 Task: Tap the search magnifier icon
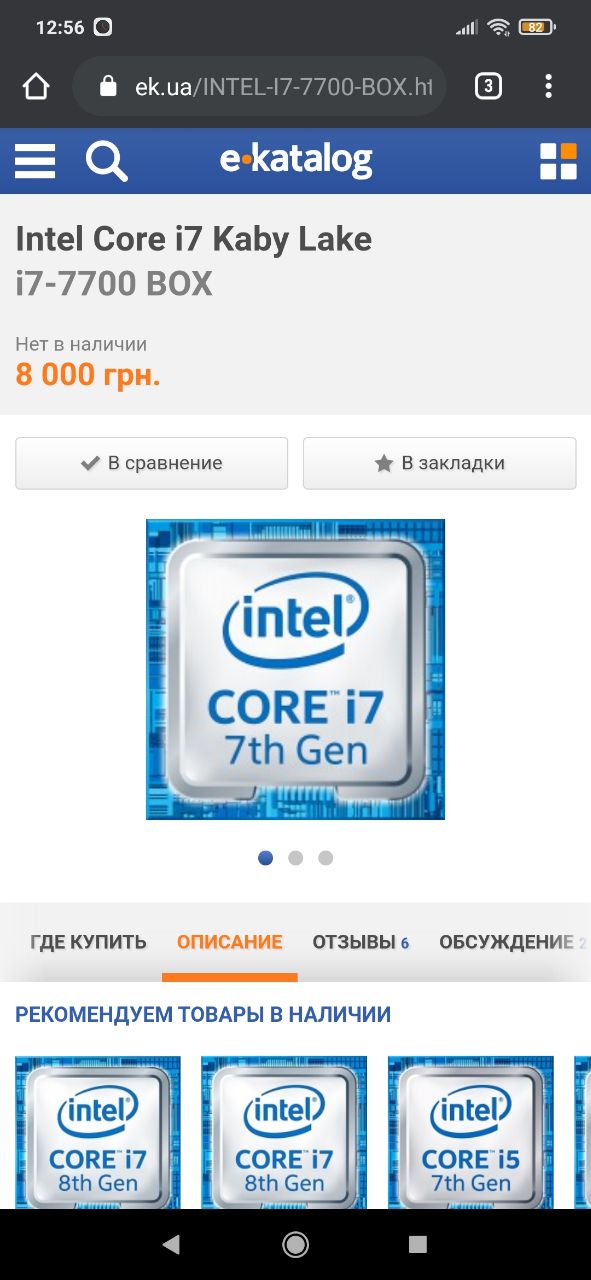(x=106, y=161)
